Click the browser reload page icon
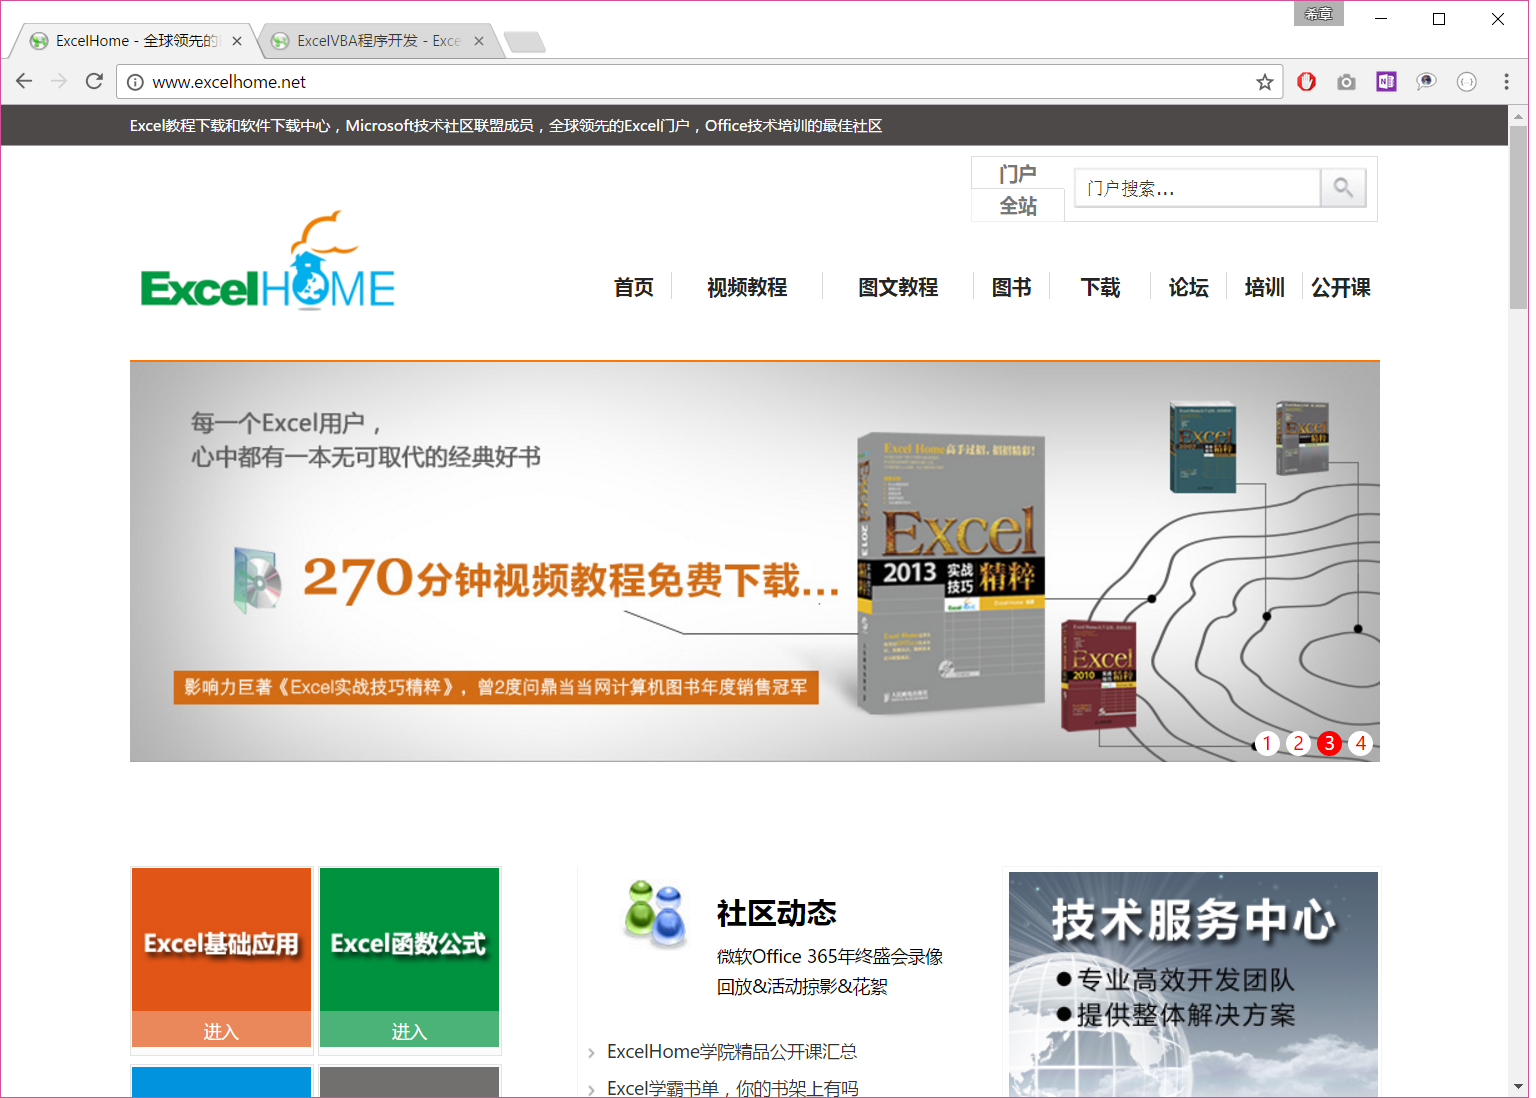 [94, 81]
